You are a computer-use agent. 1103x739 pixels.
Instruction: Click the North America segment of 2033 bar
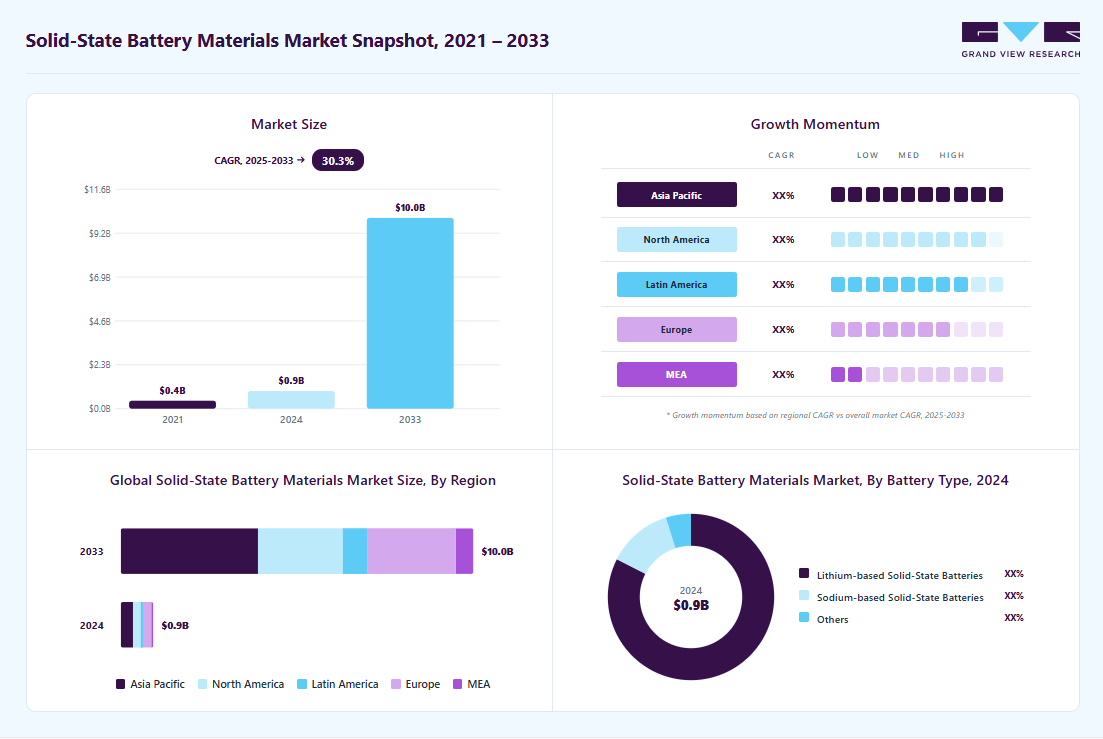click(300, 551)
